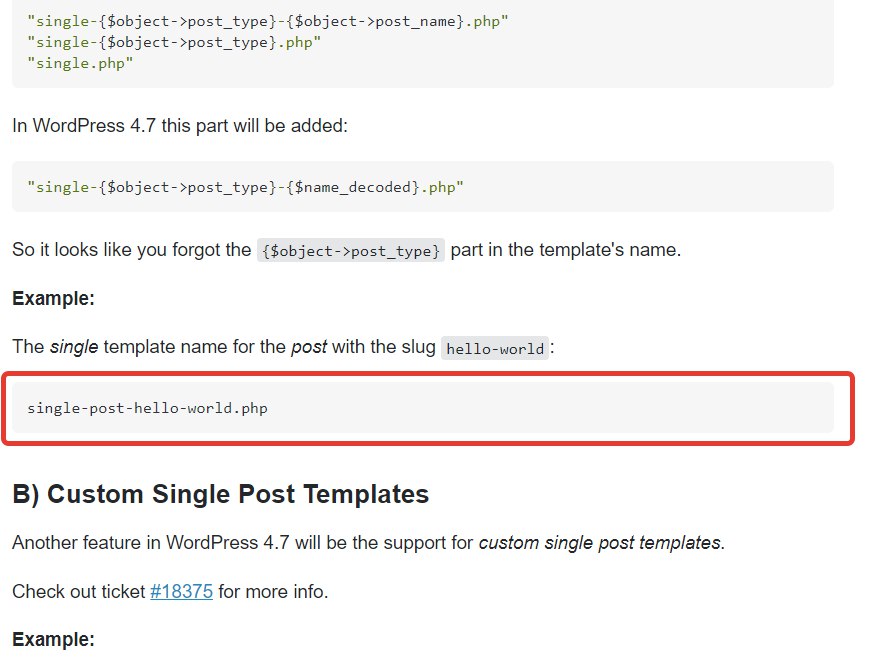The width and height of the screenshot is (873, 665).
Task: Click the "single.php" code line
Action: coord(81,63)
